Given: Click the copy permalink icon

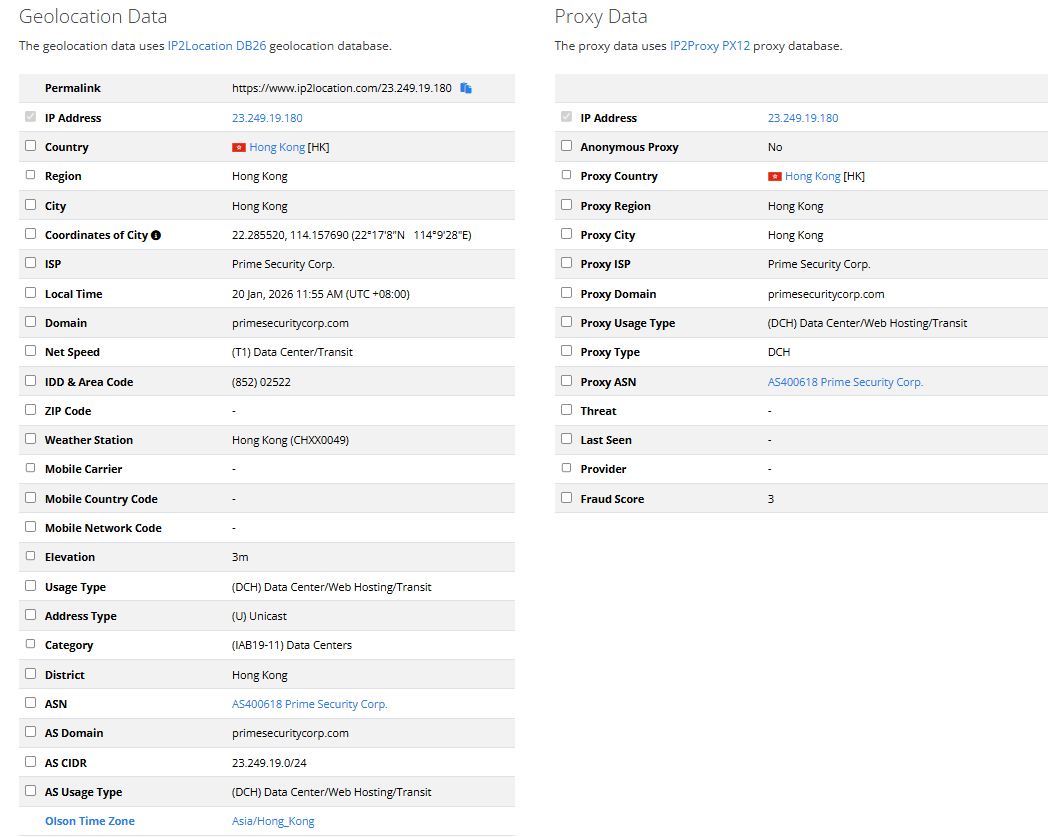Looking at the screenshot, I should (x=466, y=88).
